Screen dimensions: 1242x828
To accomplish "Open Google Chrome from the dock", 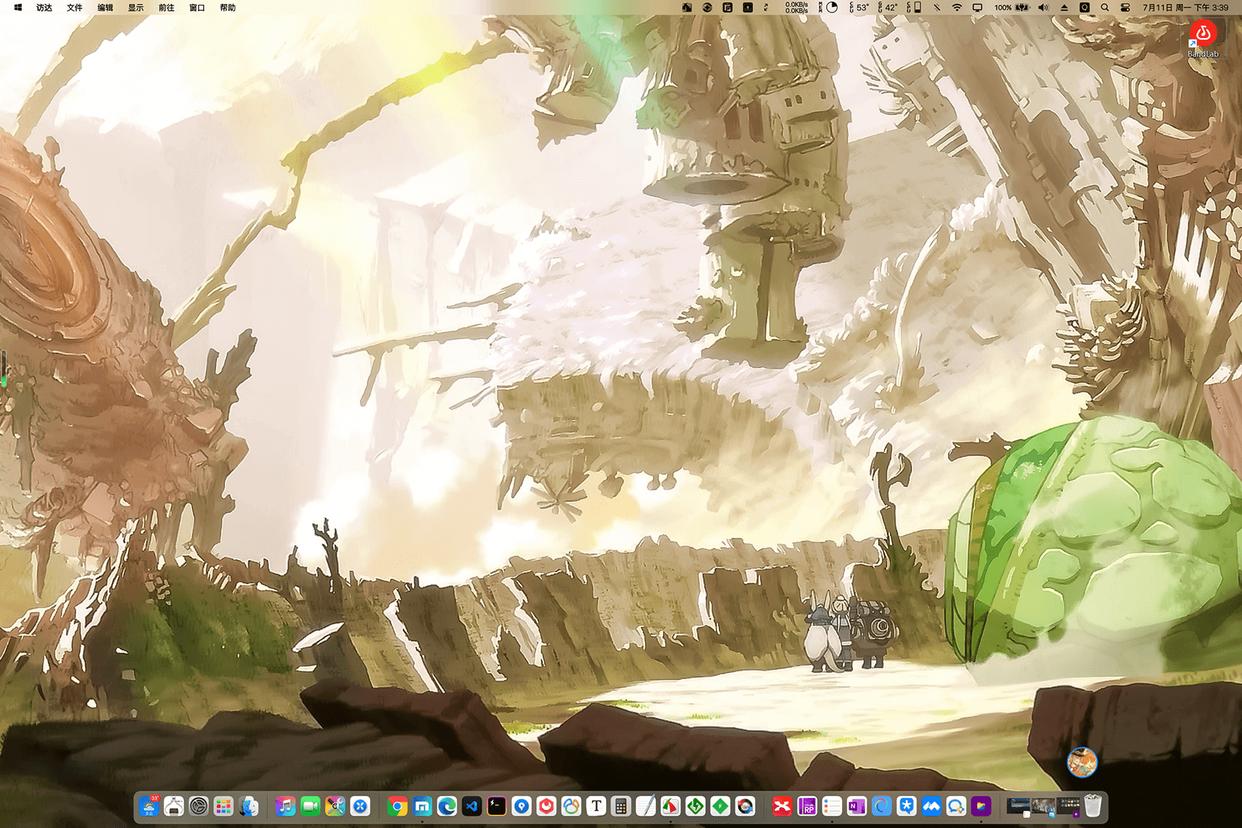I will tap(398, 806).
